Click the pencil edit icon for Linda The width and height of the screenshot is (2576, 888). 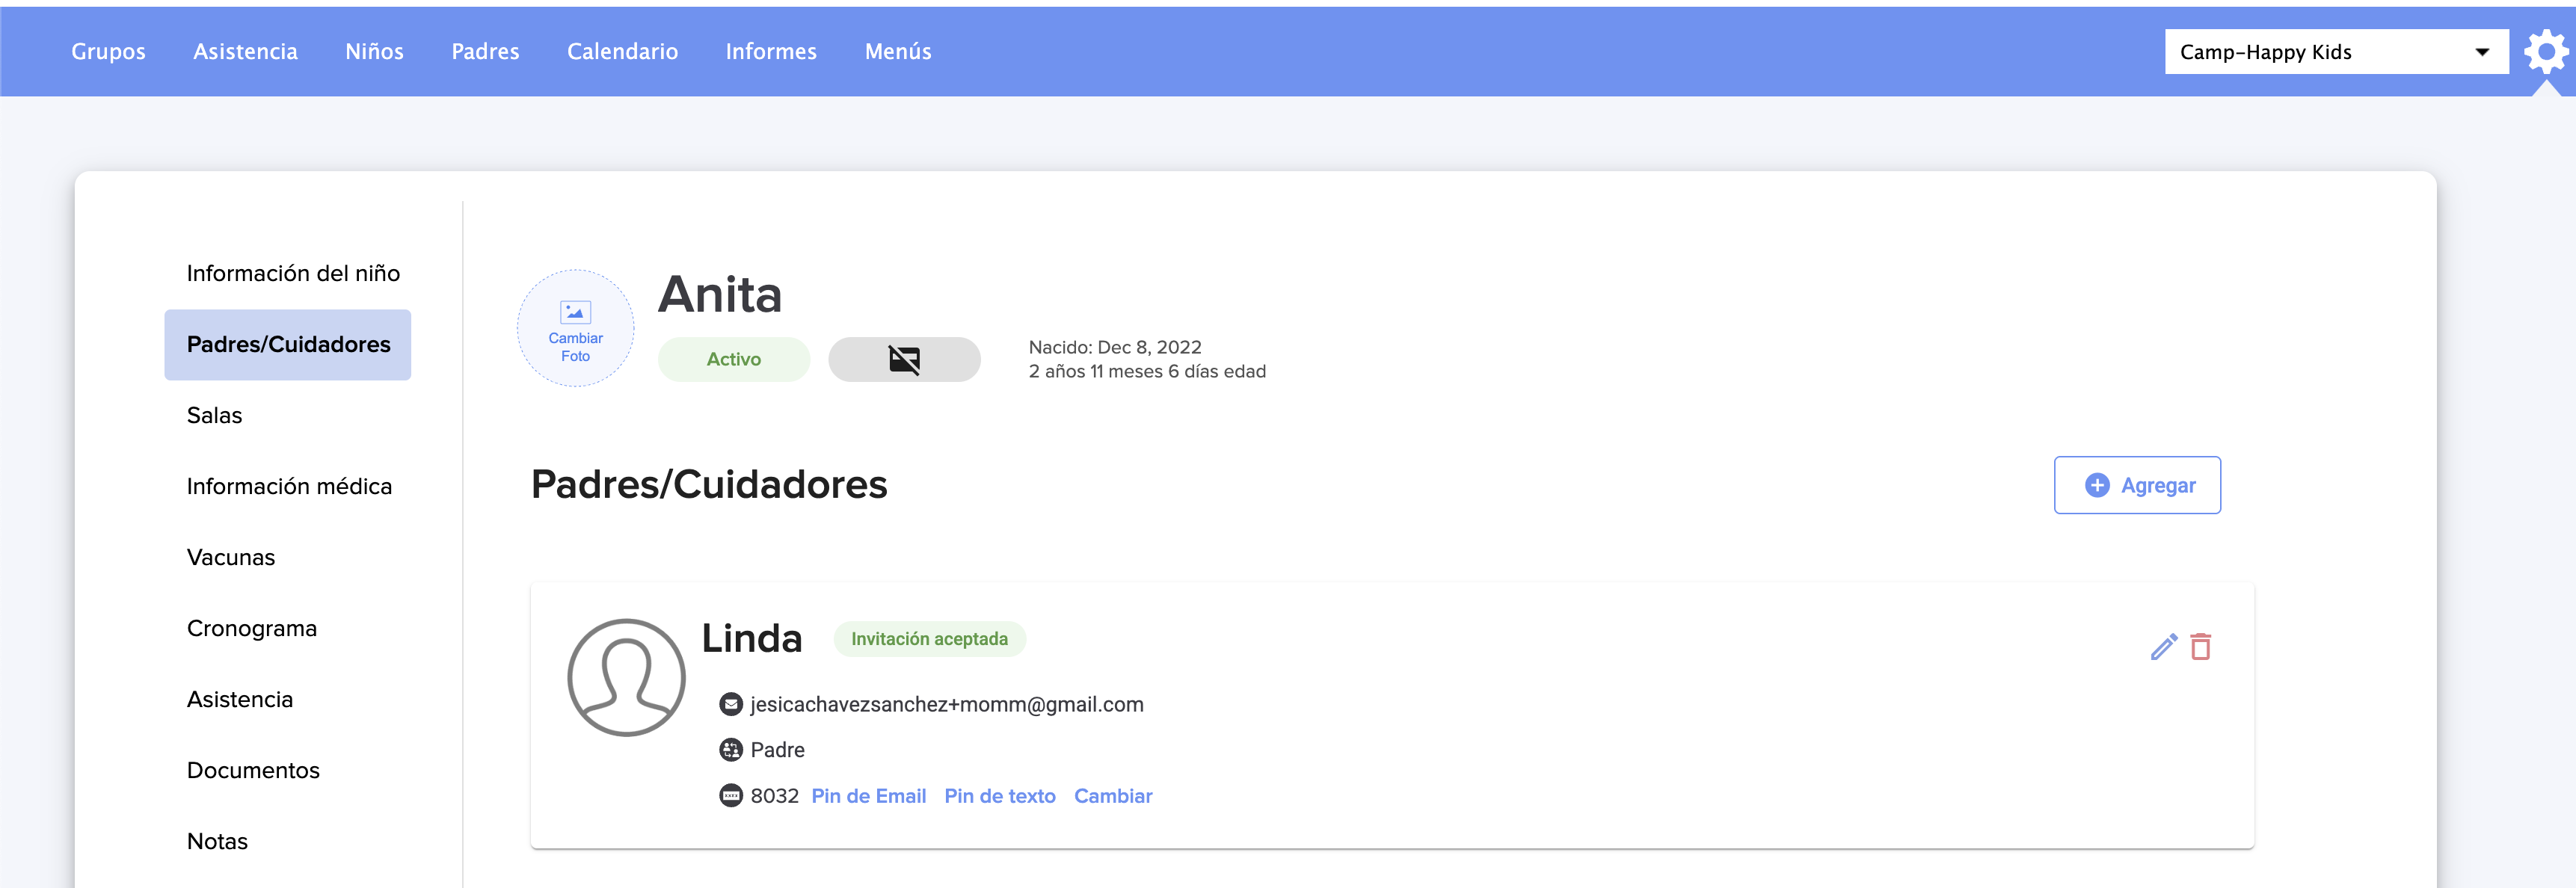pyautogui.click(x=2163, y=647)
